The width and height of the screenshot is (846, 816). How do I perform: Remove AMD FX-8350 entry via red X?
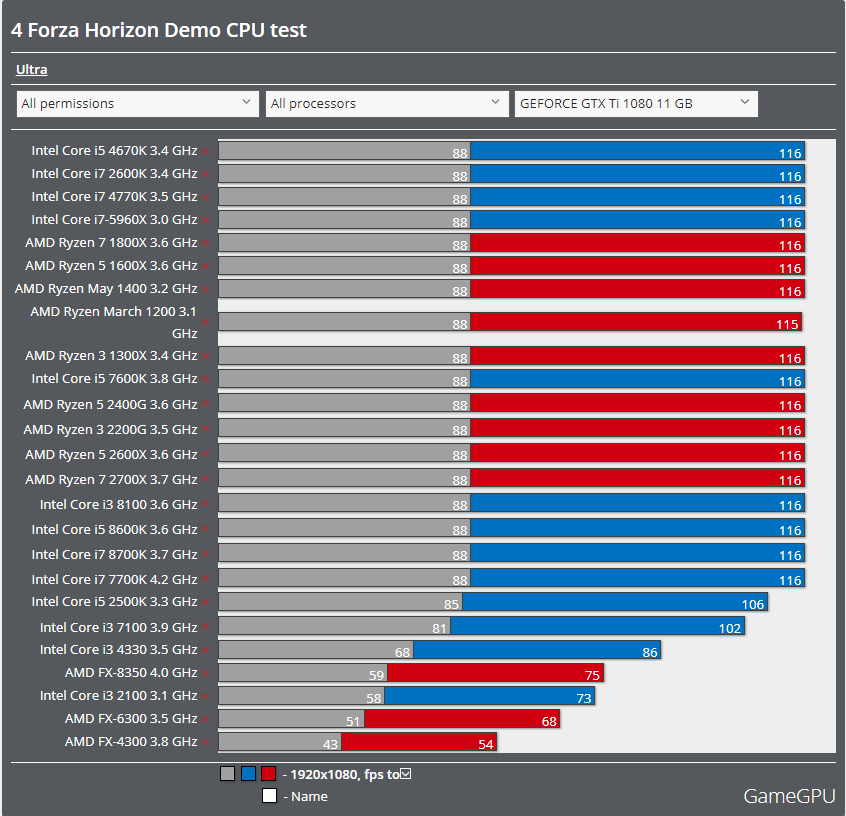(x=206, y=673)
